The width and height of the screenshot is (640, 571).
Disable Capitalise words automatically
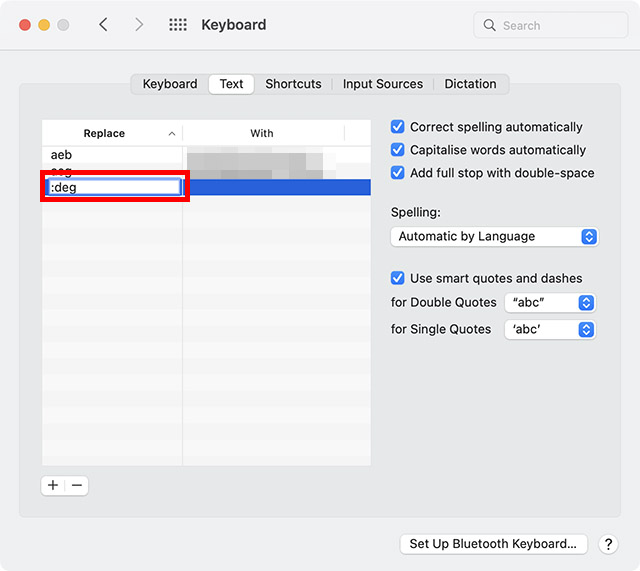click(398, 150)
